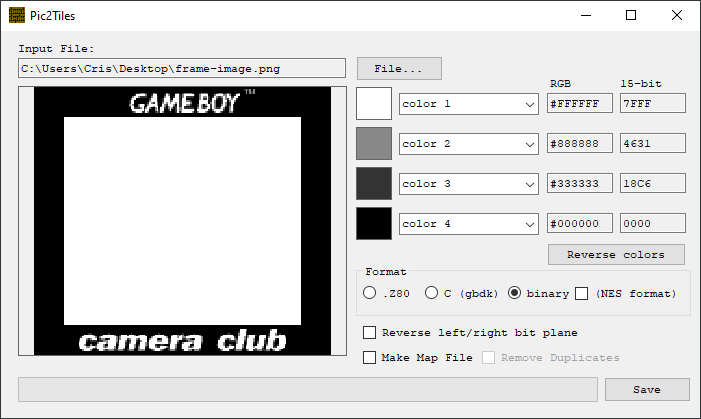Click the Game Boy camera club preview image
Image resolution: width=701 pixels, height=419 pixels.
pos(182,221)
